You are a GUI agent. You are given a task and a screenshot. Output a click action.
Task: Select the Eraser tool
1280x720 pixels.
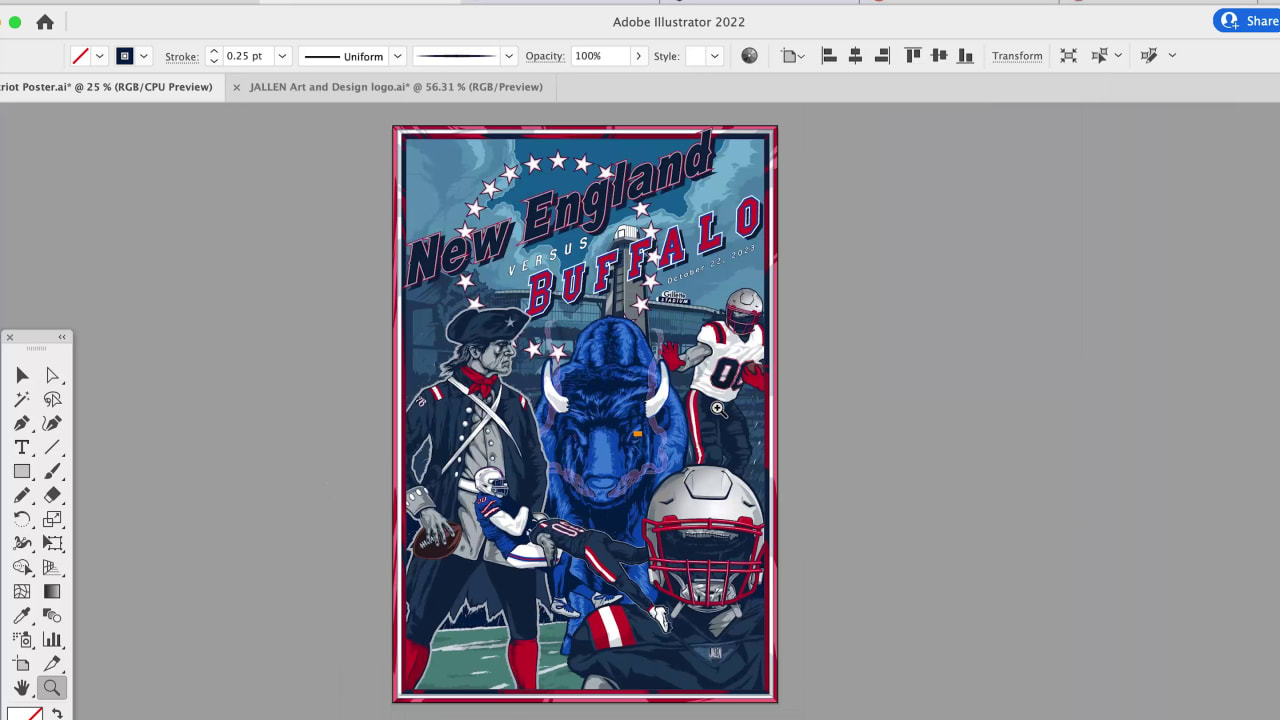[x=53, y=495]
